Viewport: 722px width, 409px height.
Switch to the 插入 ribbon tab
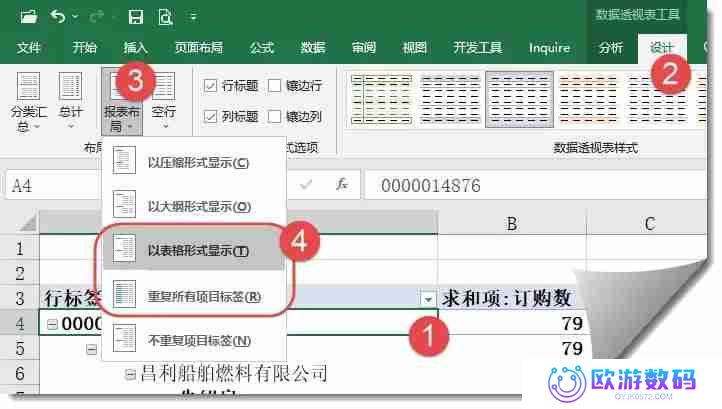coord(135,48)
